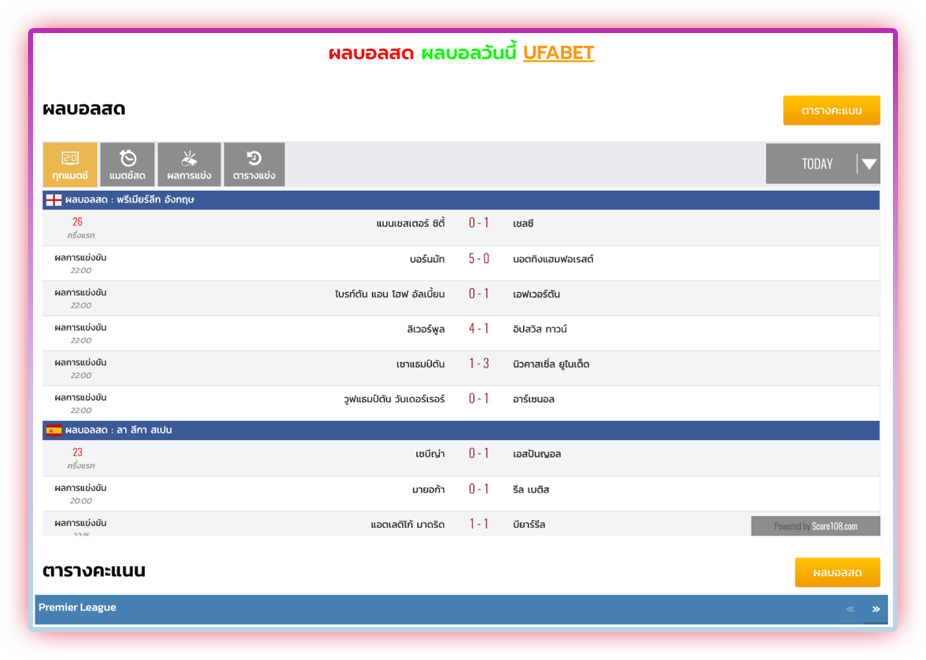Follow the UFABET link in the heading

[559, 53]
